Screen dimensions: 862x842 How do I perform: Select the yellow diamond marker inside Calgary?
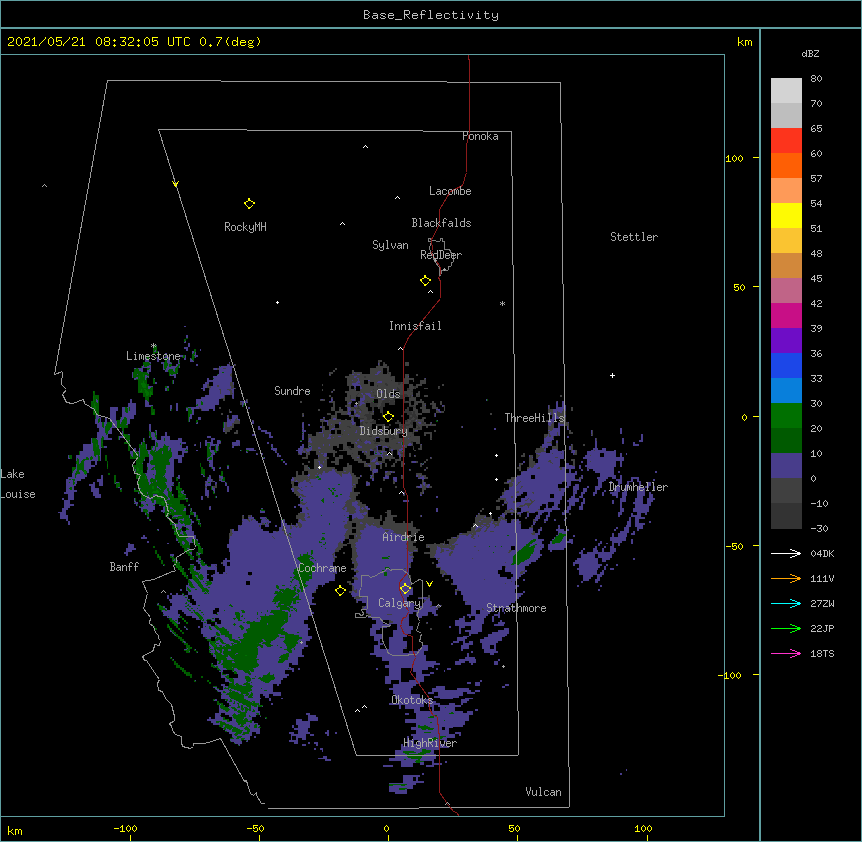pyautogui.click(x=405, y=589)
